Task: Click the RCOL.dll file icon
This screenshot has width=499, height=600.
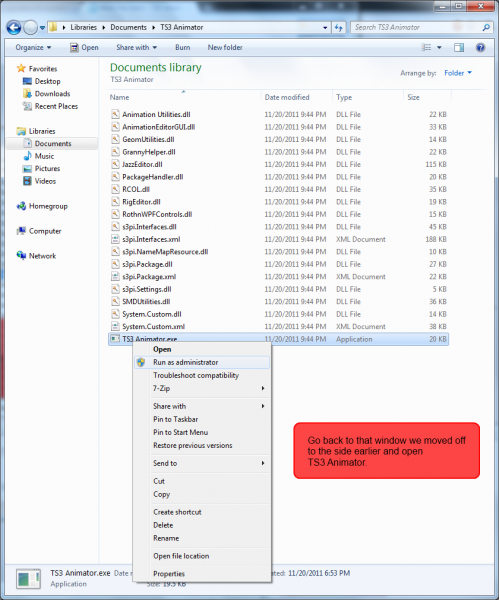Action: click(x=115, y=189)
